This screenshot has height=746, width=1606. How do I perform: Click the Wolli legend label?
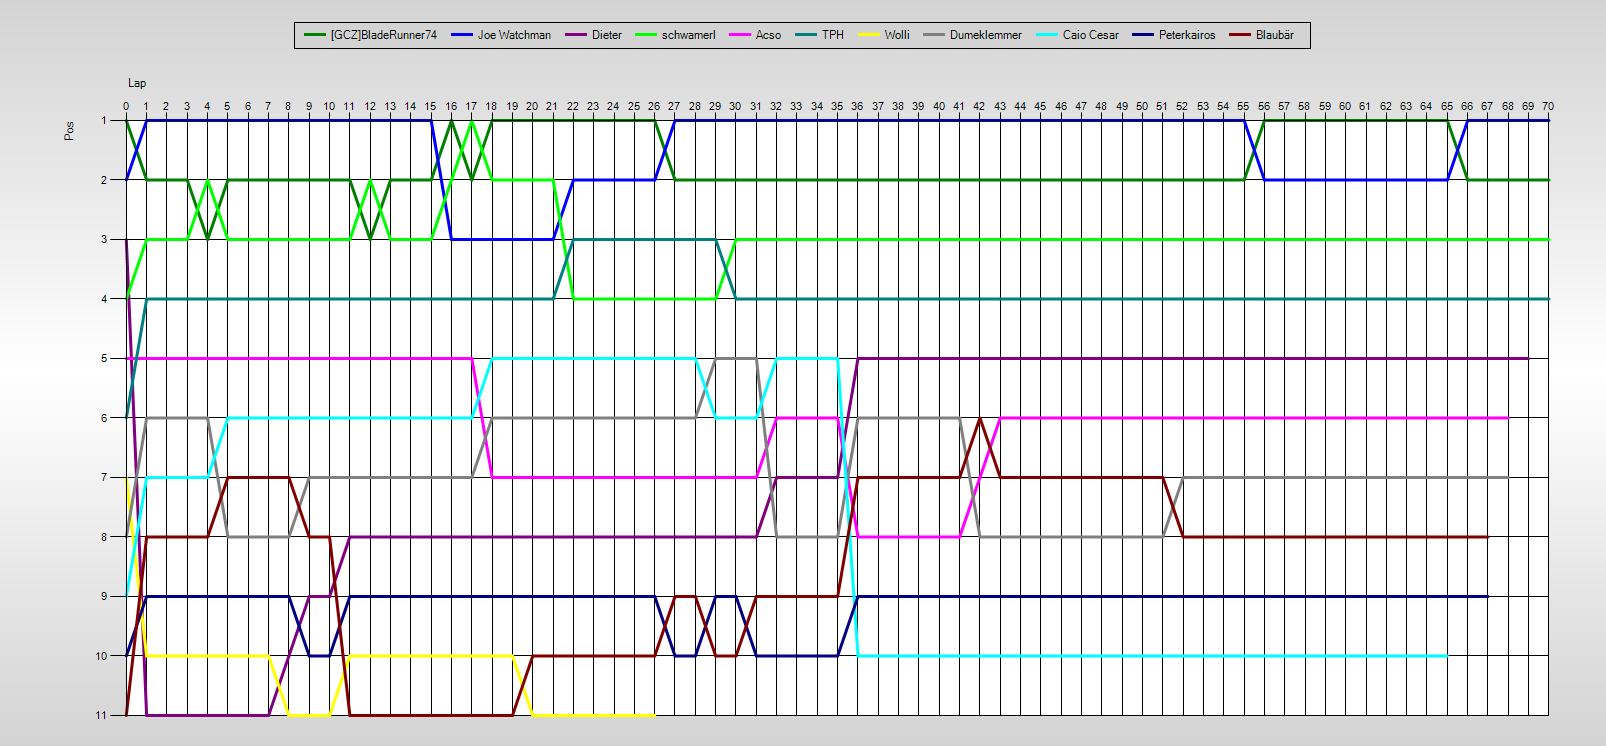coord(897,35)
